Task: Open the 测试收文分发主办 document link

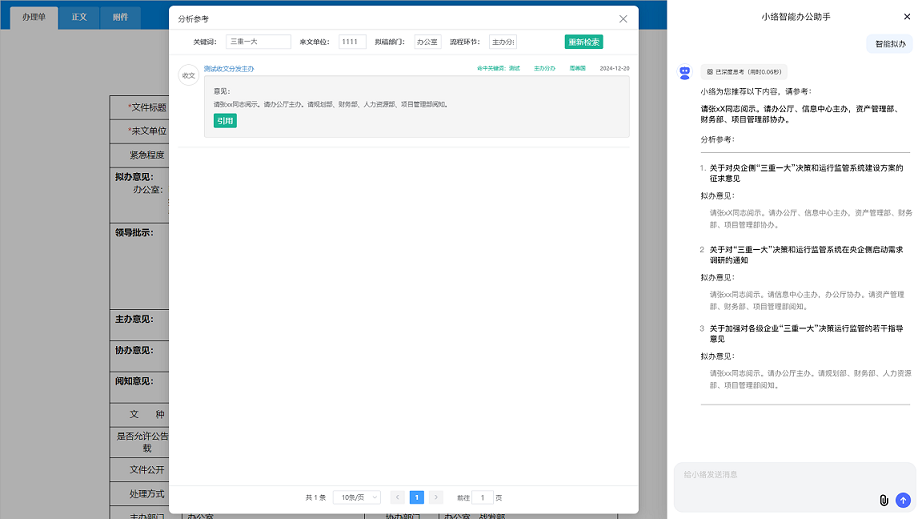Action: click(x=229, y=69)
